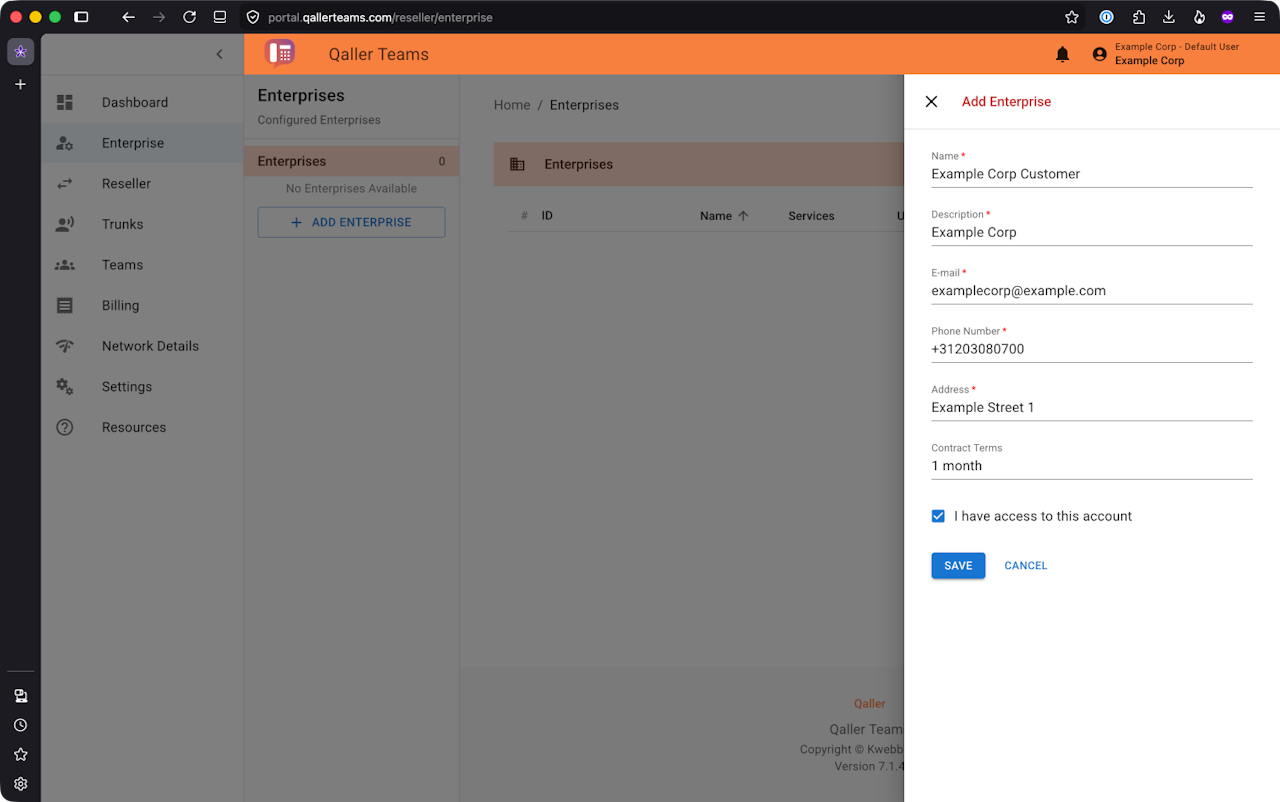Image resolution: width=1280 pixels, height=802 pixels.
Task: Bookmark this page with star
Action: (1072, 17)
